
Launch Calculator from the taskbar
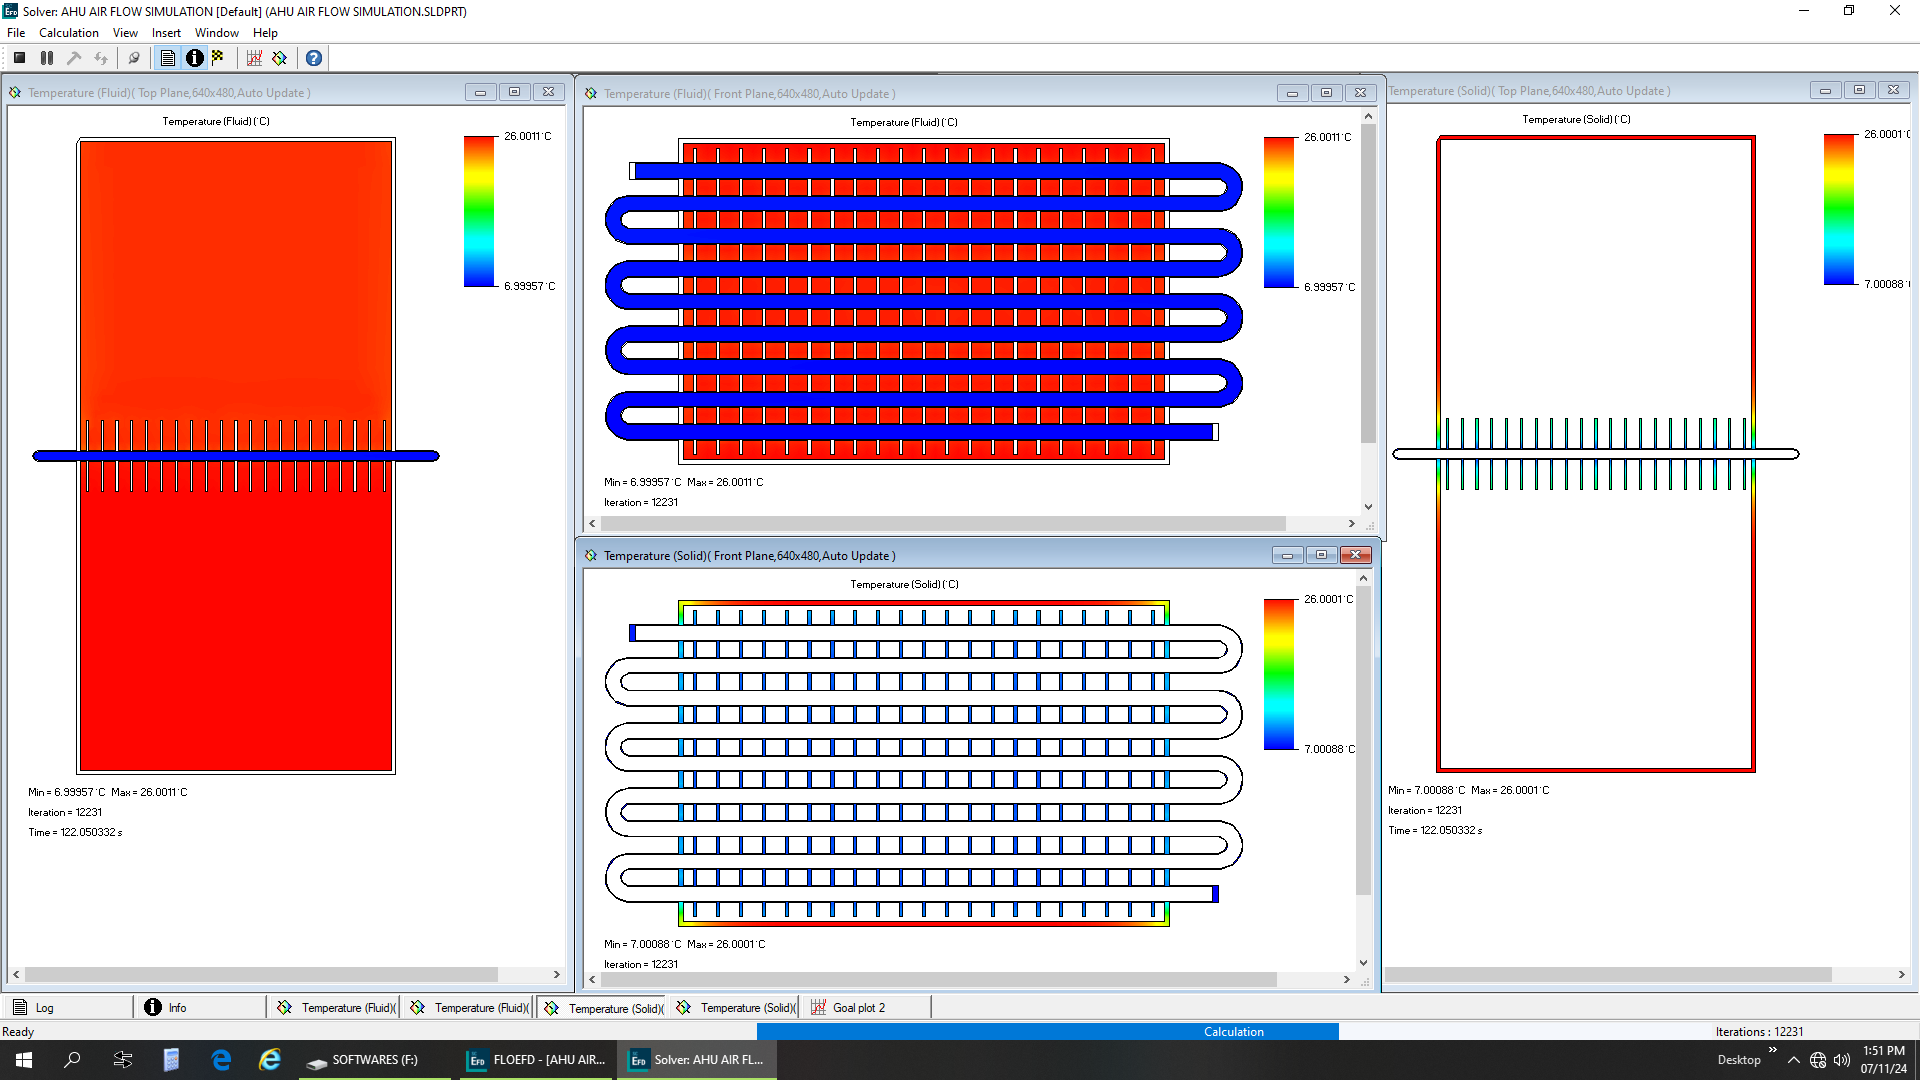pos(171,1060)
